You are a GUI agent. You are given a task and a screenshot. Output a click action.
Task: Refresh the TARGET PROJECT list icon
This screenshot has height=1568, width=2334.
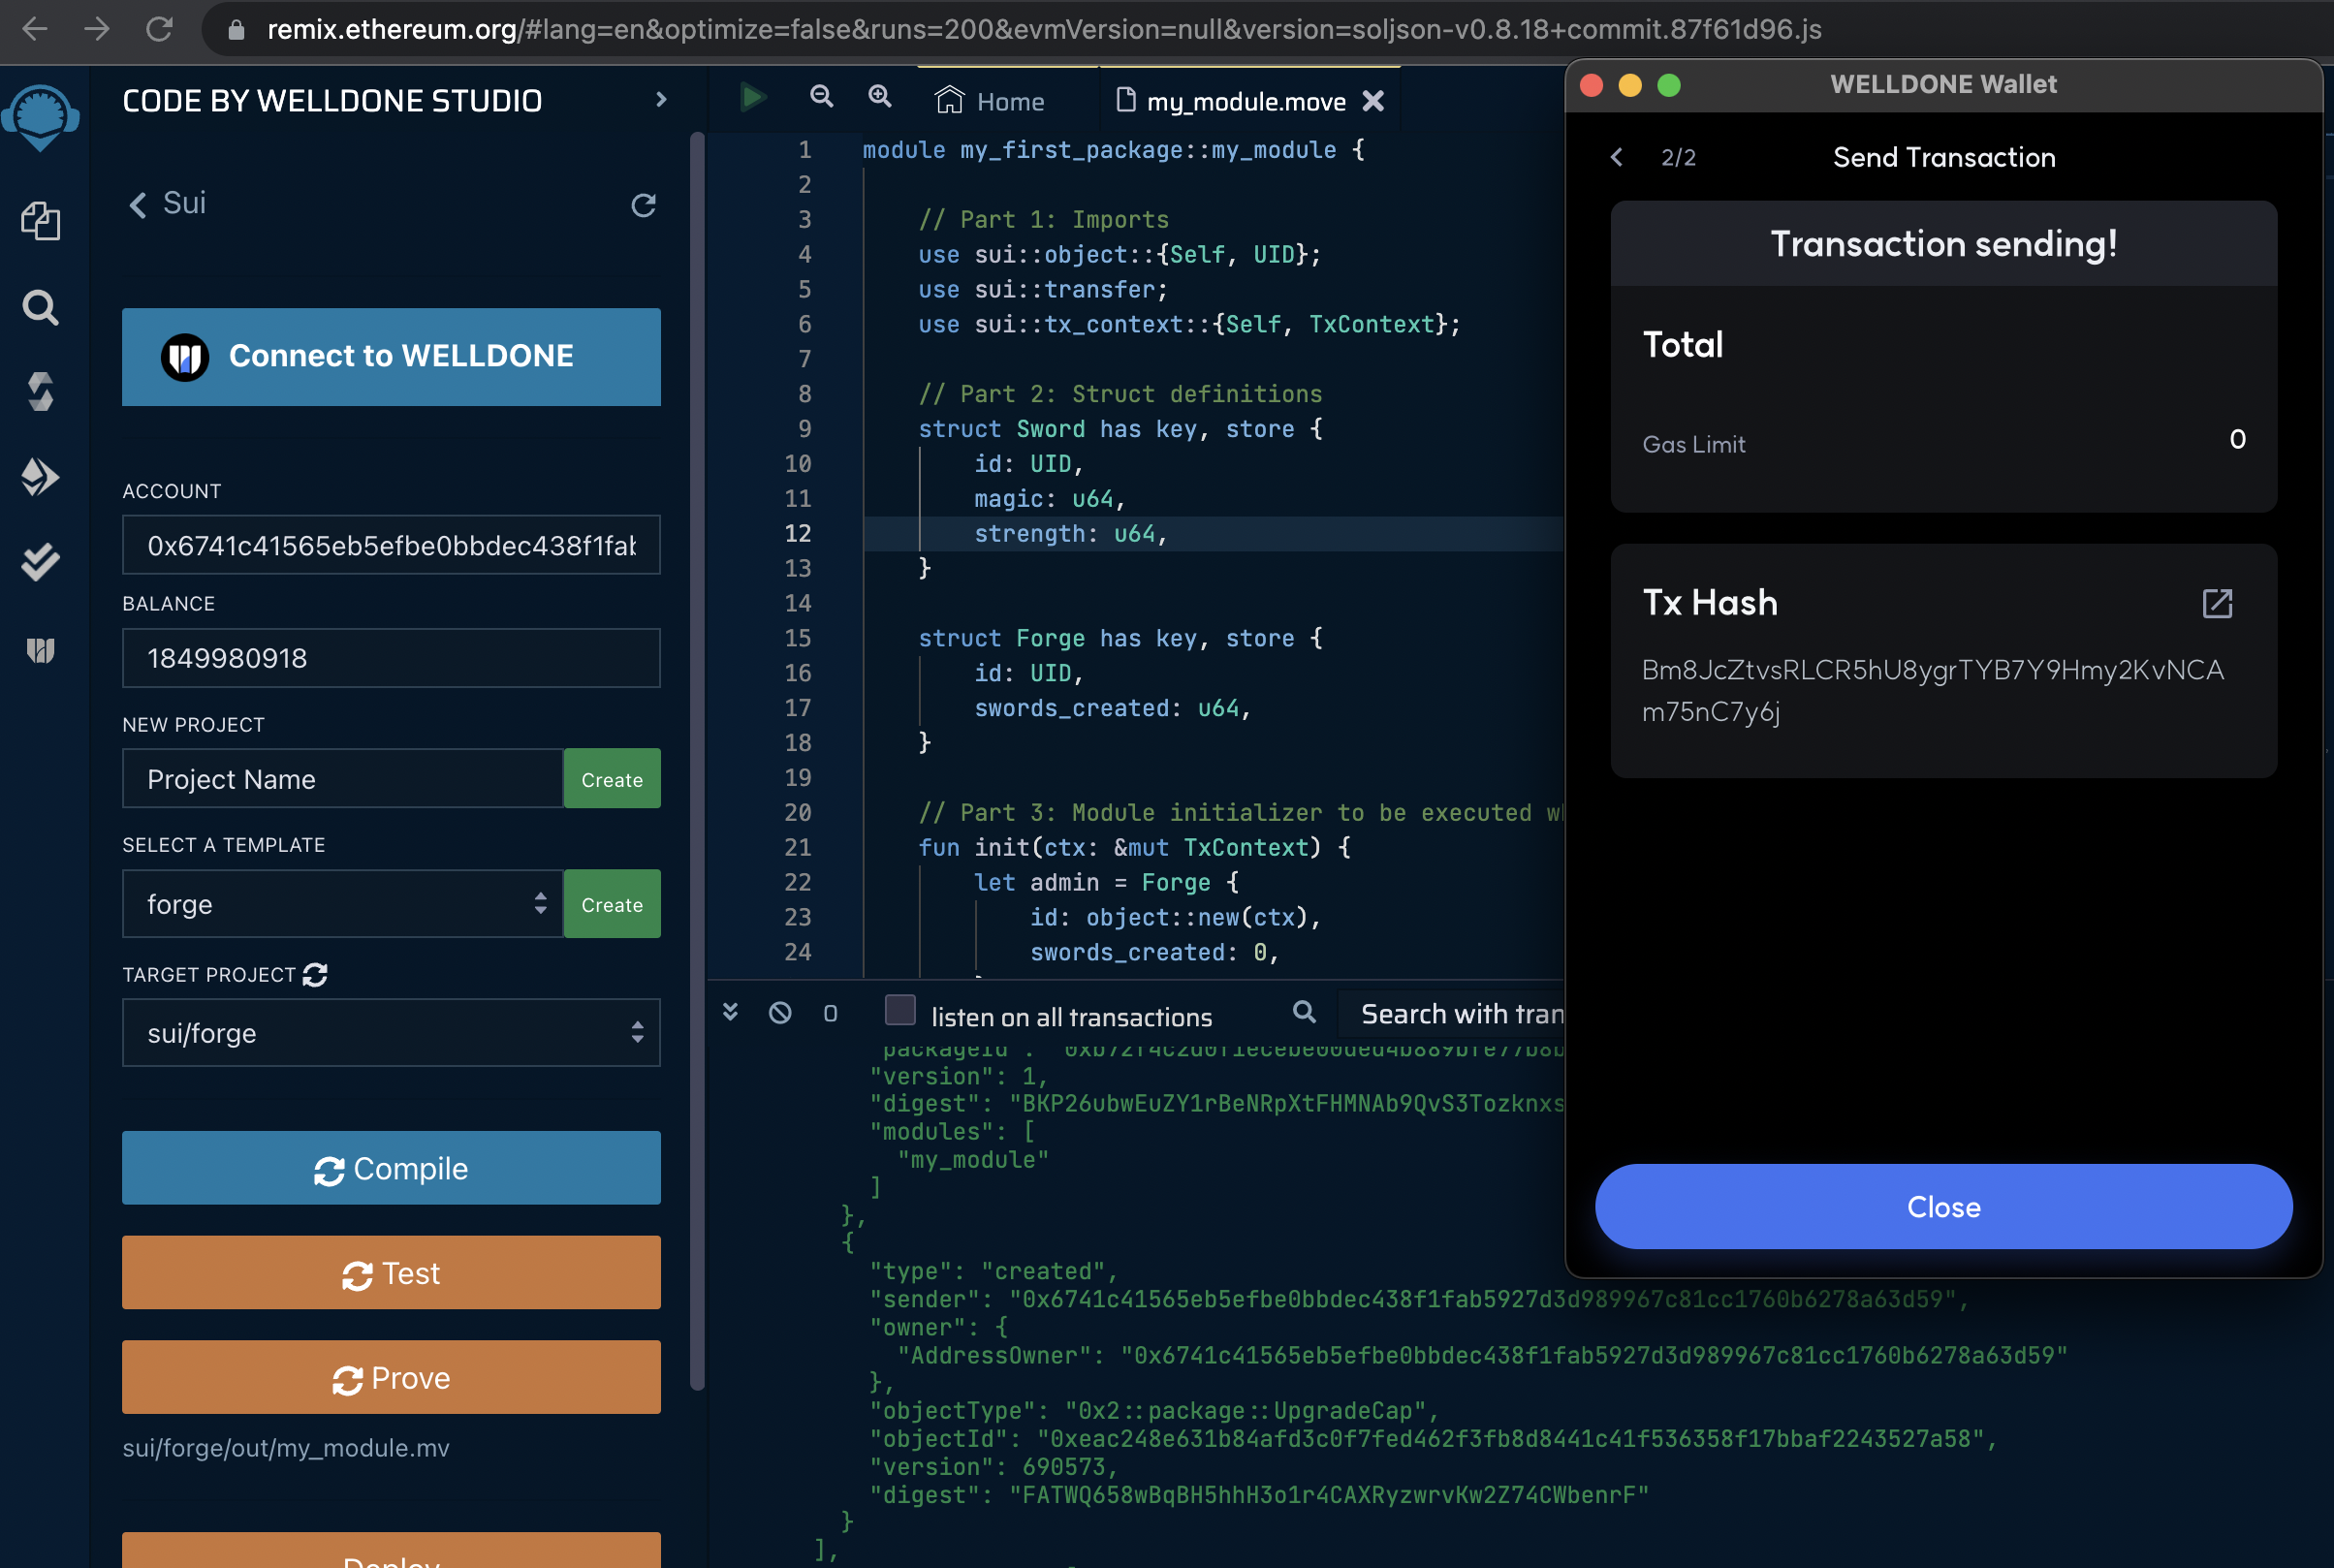(x=315, y=974)
